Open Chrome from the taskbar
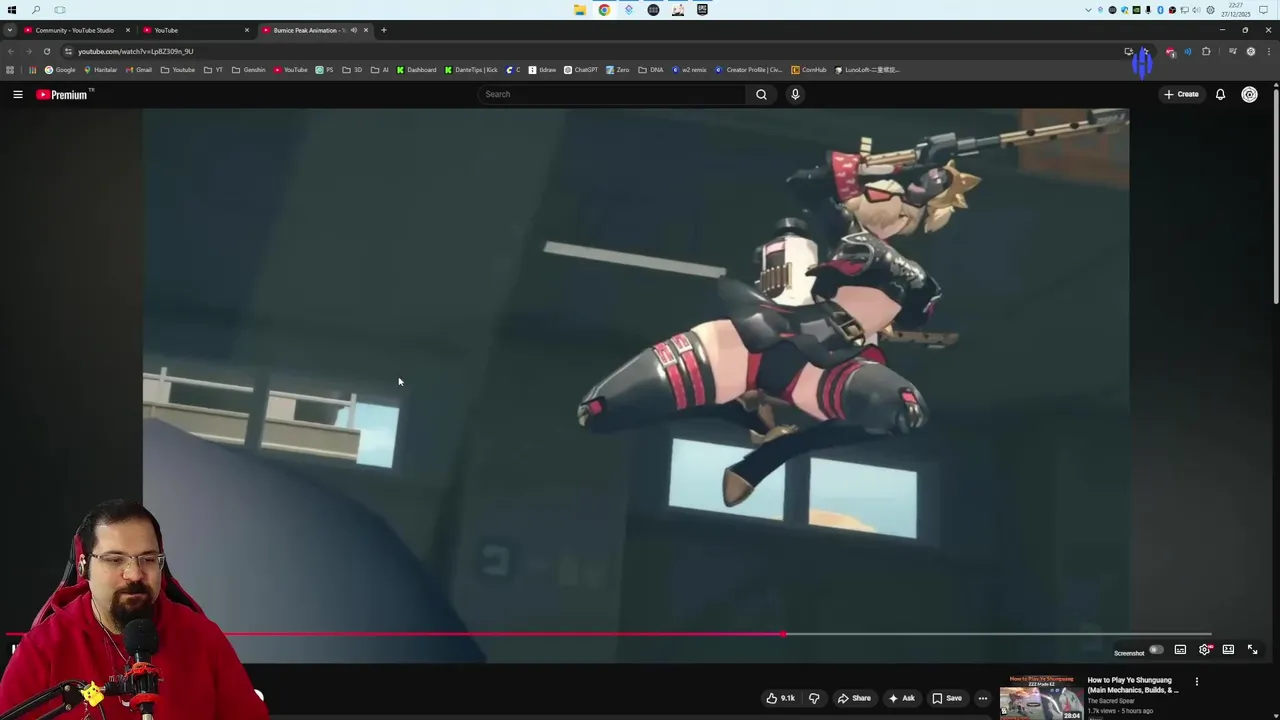The image size is (1280, 720). (604, 10)
